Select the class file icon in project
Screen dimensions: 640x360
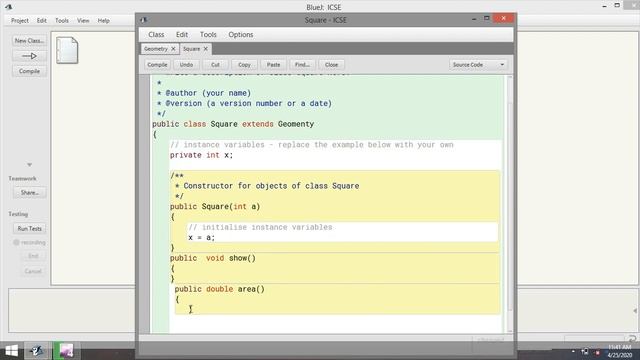(67, 50)
